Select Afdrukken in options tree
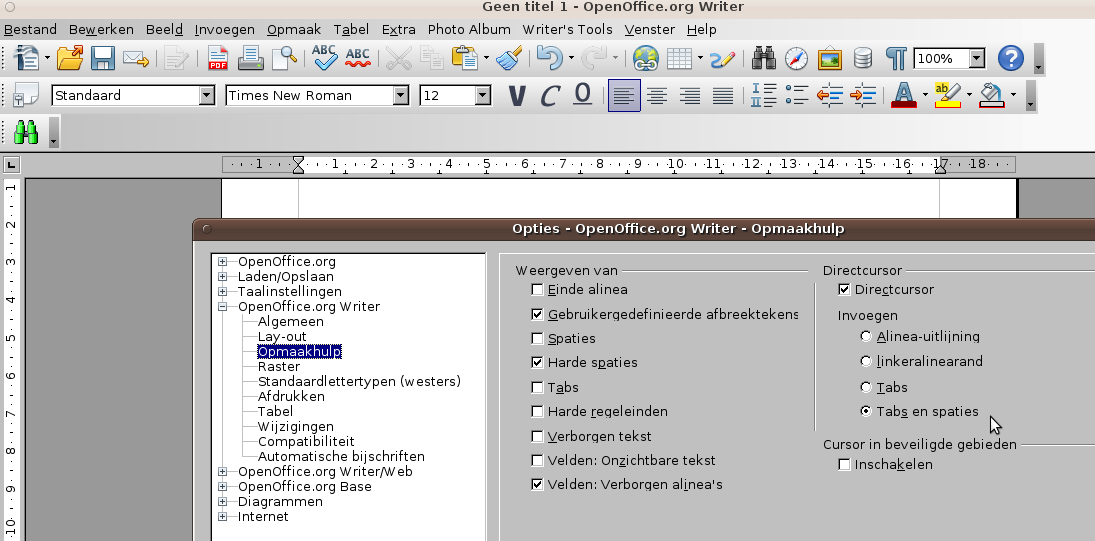Viewport: 1095px width, 541px height. point(291,396)
